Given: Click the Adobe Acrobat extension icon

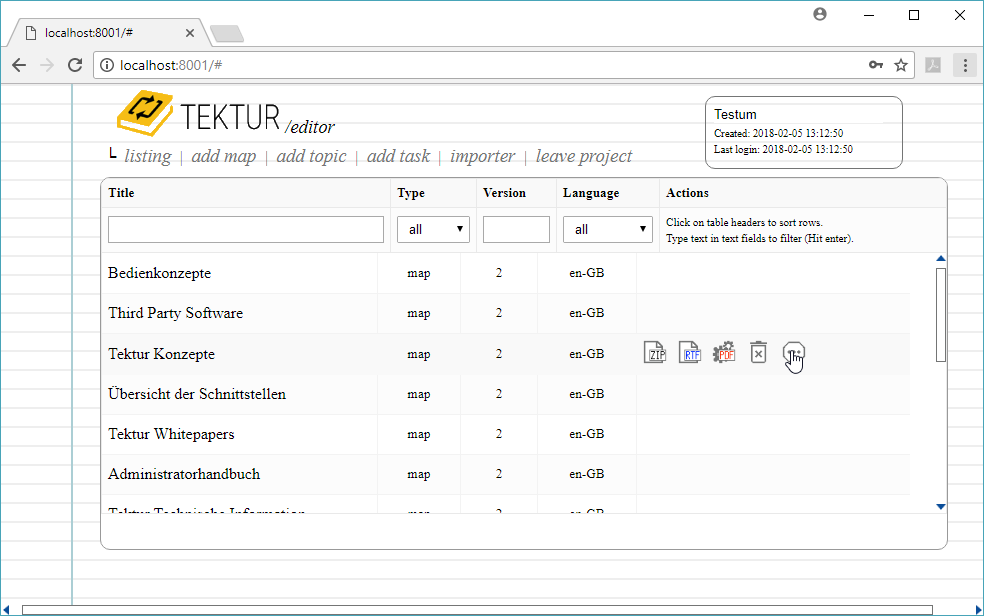Looking at the screenshot, I should [933, 65].
